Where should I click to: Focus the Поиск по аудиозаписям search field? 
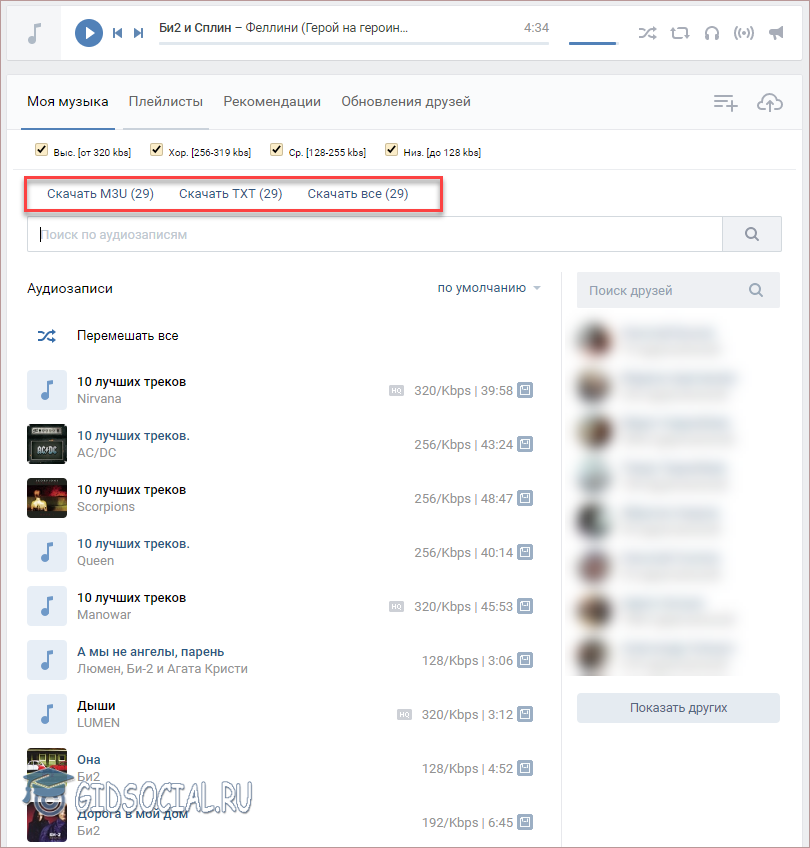click(x=375, y=235)
